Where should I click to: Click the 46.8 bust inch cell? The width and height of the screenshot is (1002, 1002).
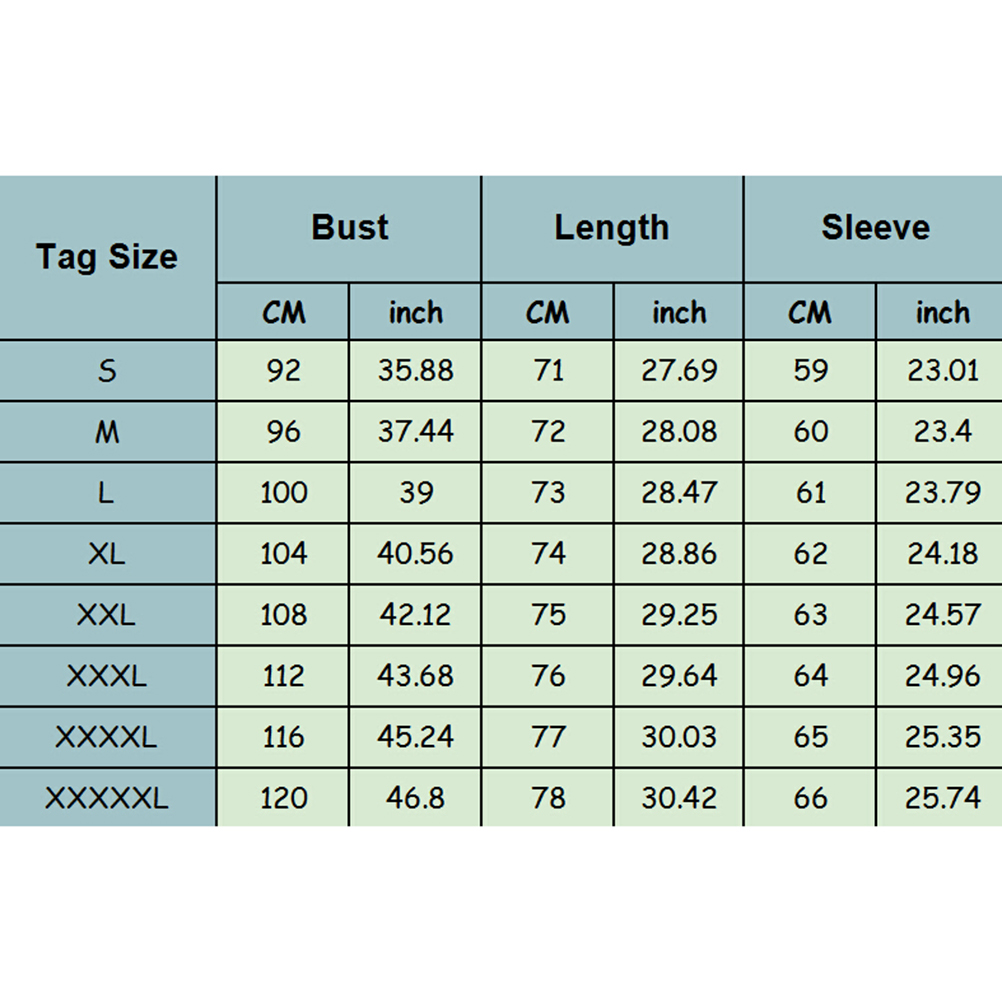point(415,798)
